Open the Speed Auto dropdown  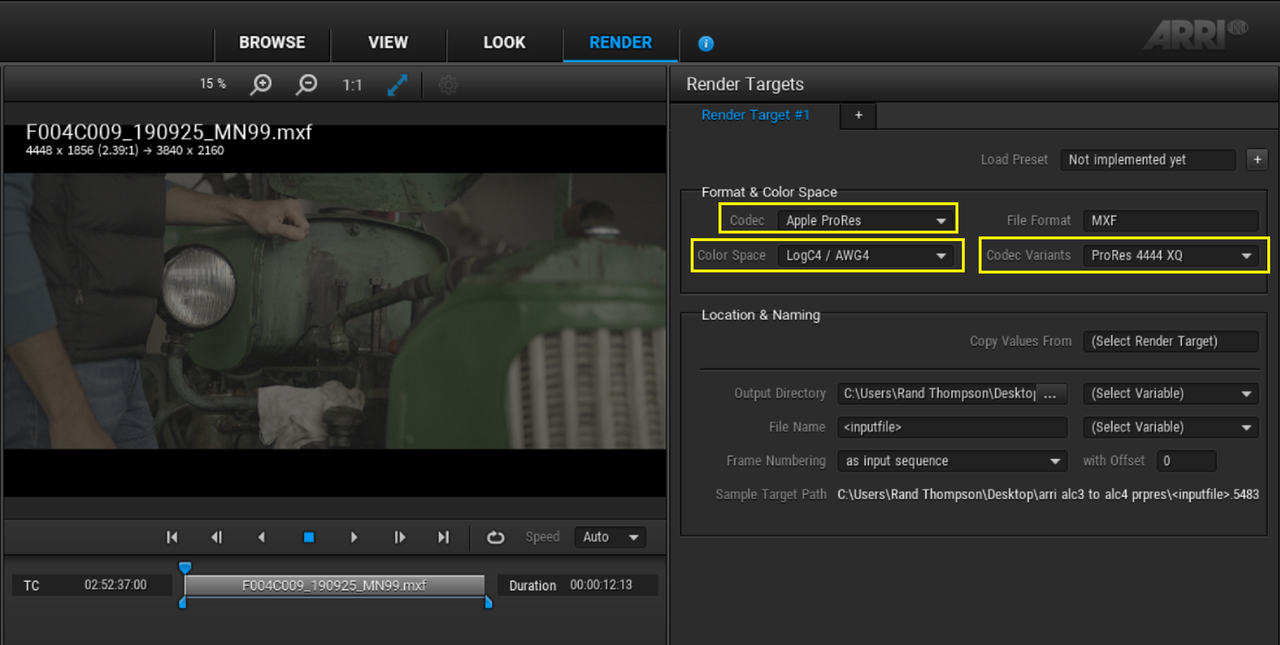[x=610, y=537]
